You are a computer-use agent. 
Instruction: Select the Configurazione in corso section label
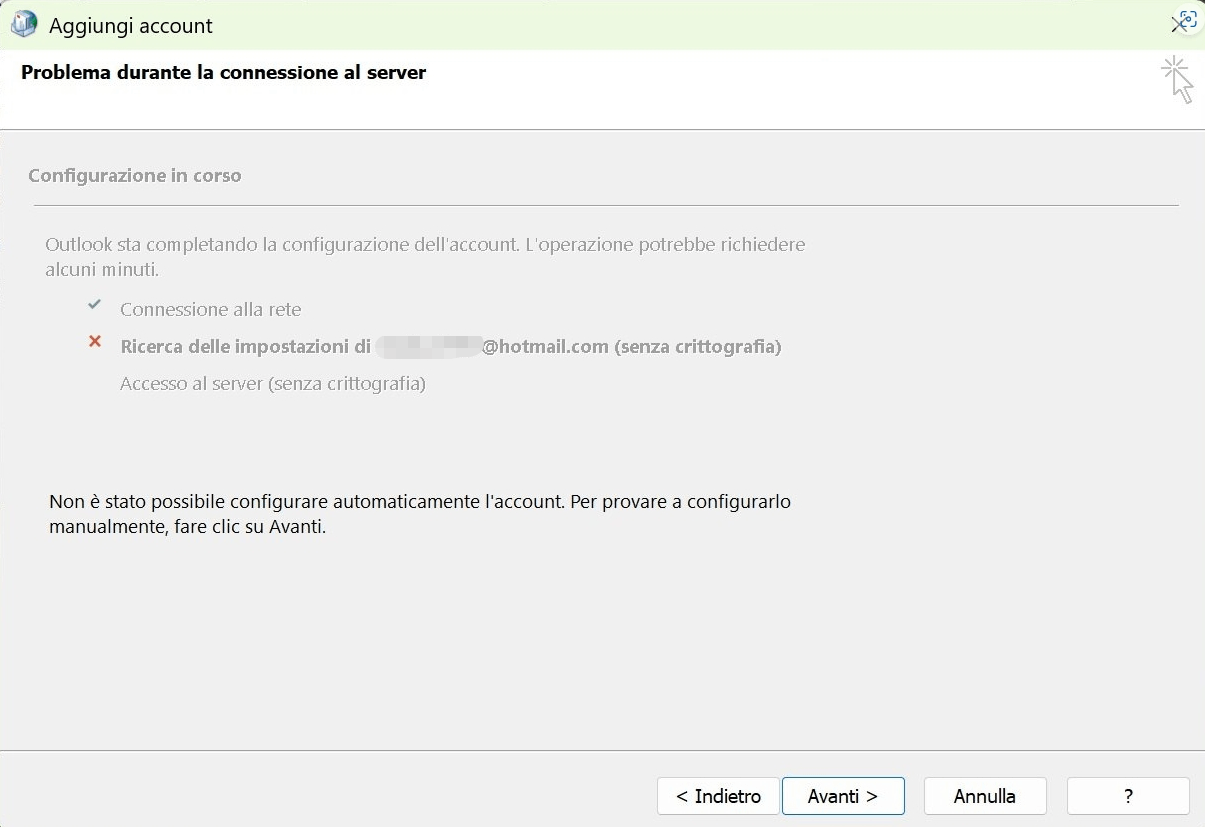135,175
